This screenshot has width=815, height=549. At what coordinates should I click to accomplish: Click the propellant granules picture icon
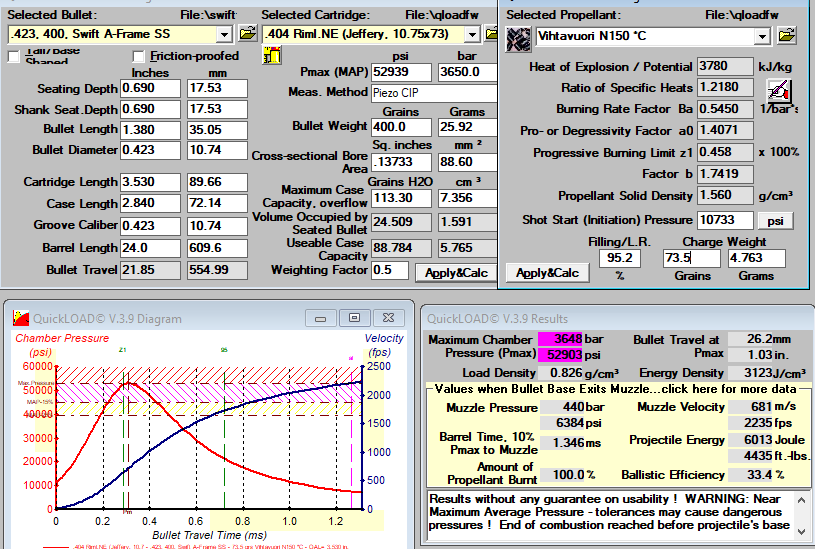(x=518, y=40)
